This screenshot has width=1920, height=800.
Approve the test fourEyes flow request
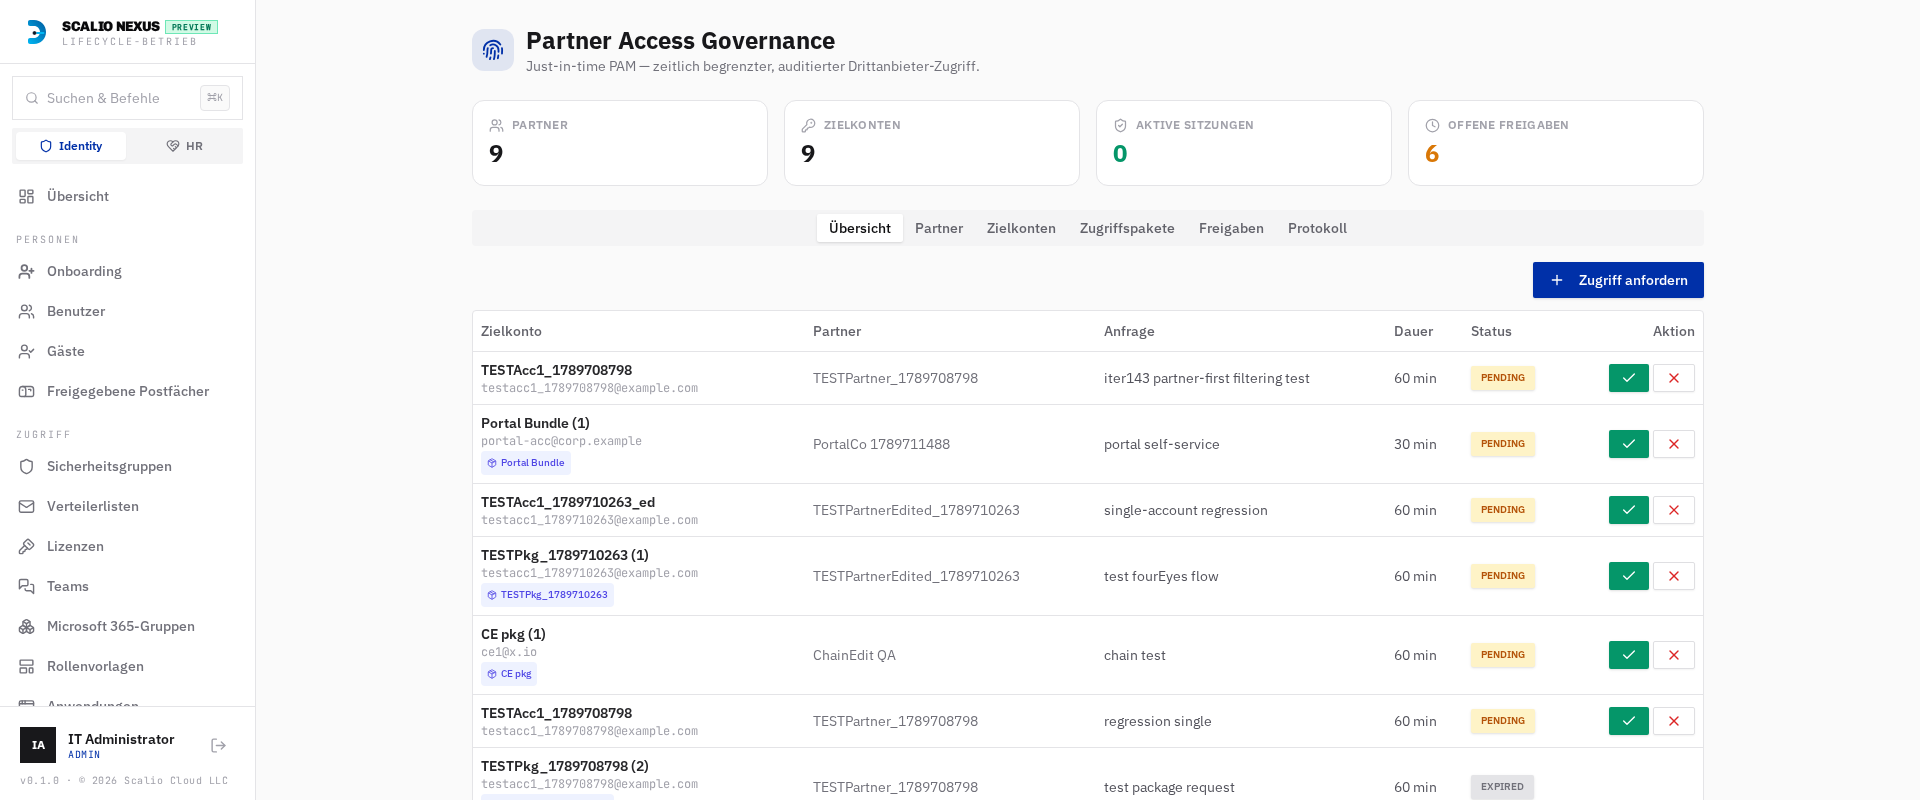click(x=1628, y=576)
